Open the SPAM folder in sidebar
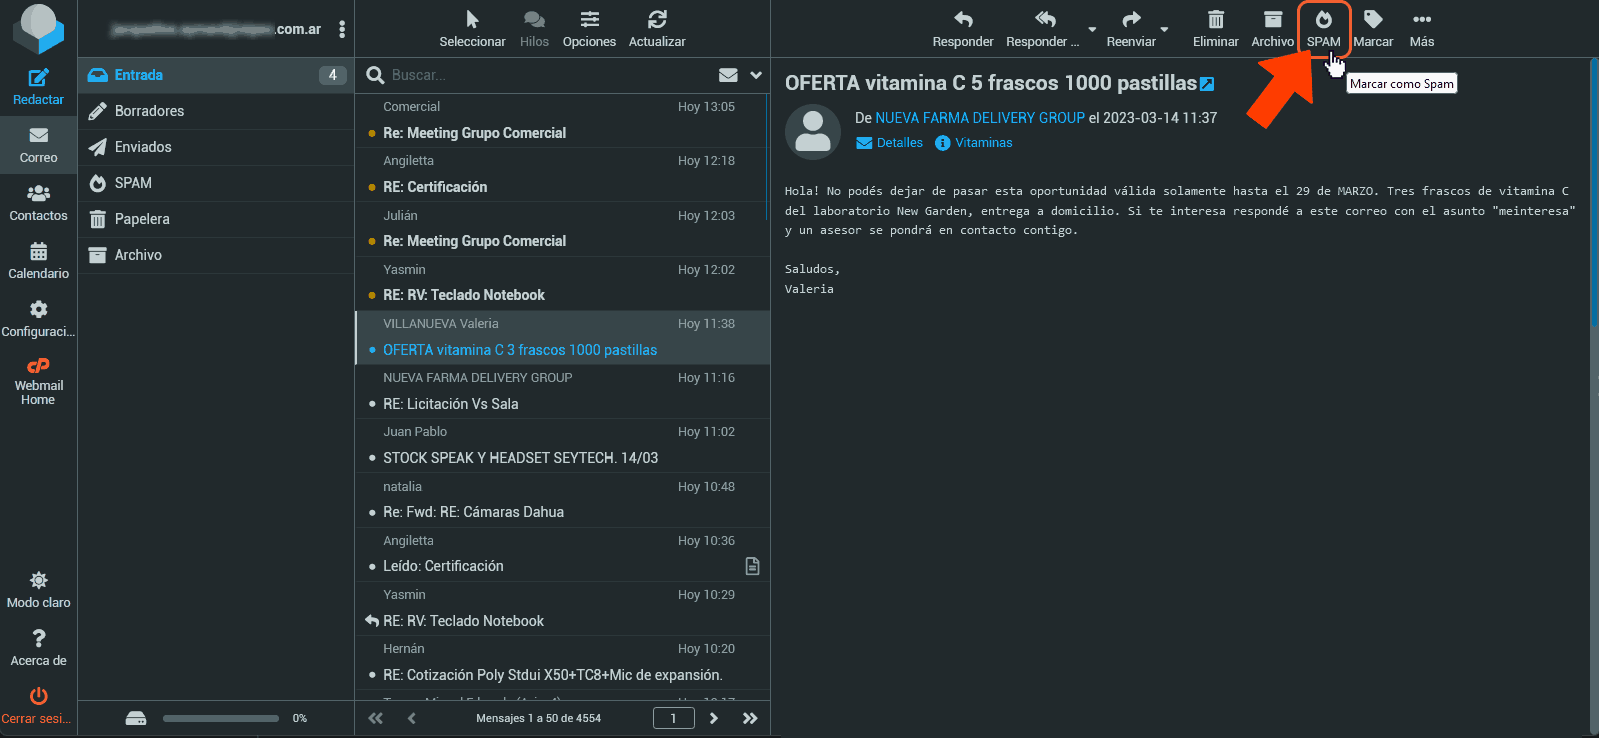 pyautogui.click(x=216, y=183)
